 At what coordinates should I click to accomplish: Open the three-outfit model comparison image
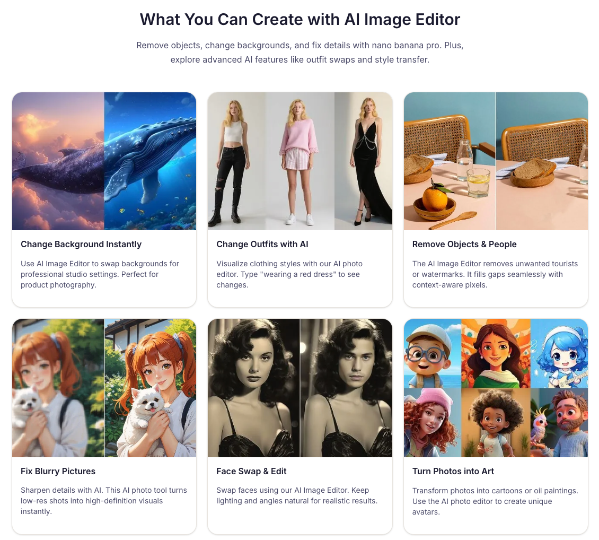(x=300, y=161)
